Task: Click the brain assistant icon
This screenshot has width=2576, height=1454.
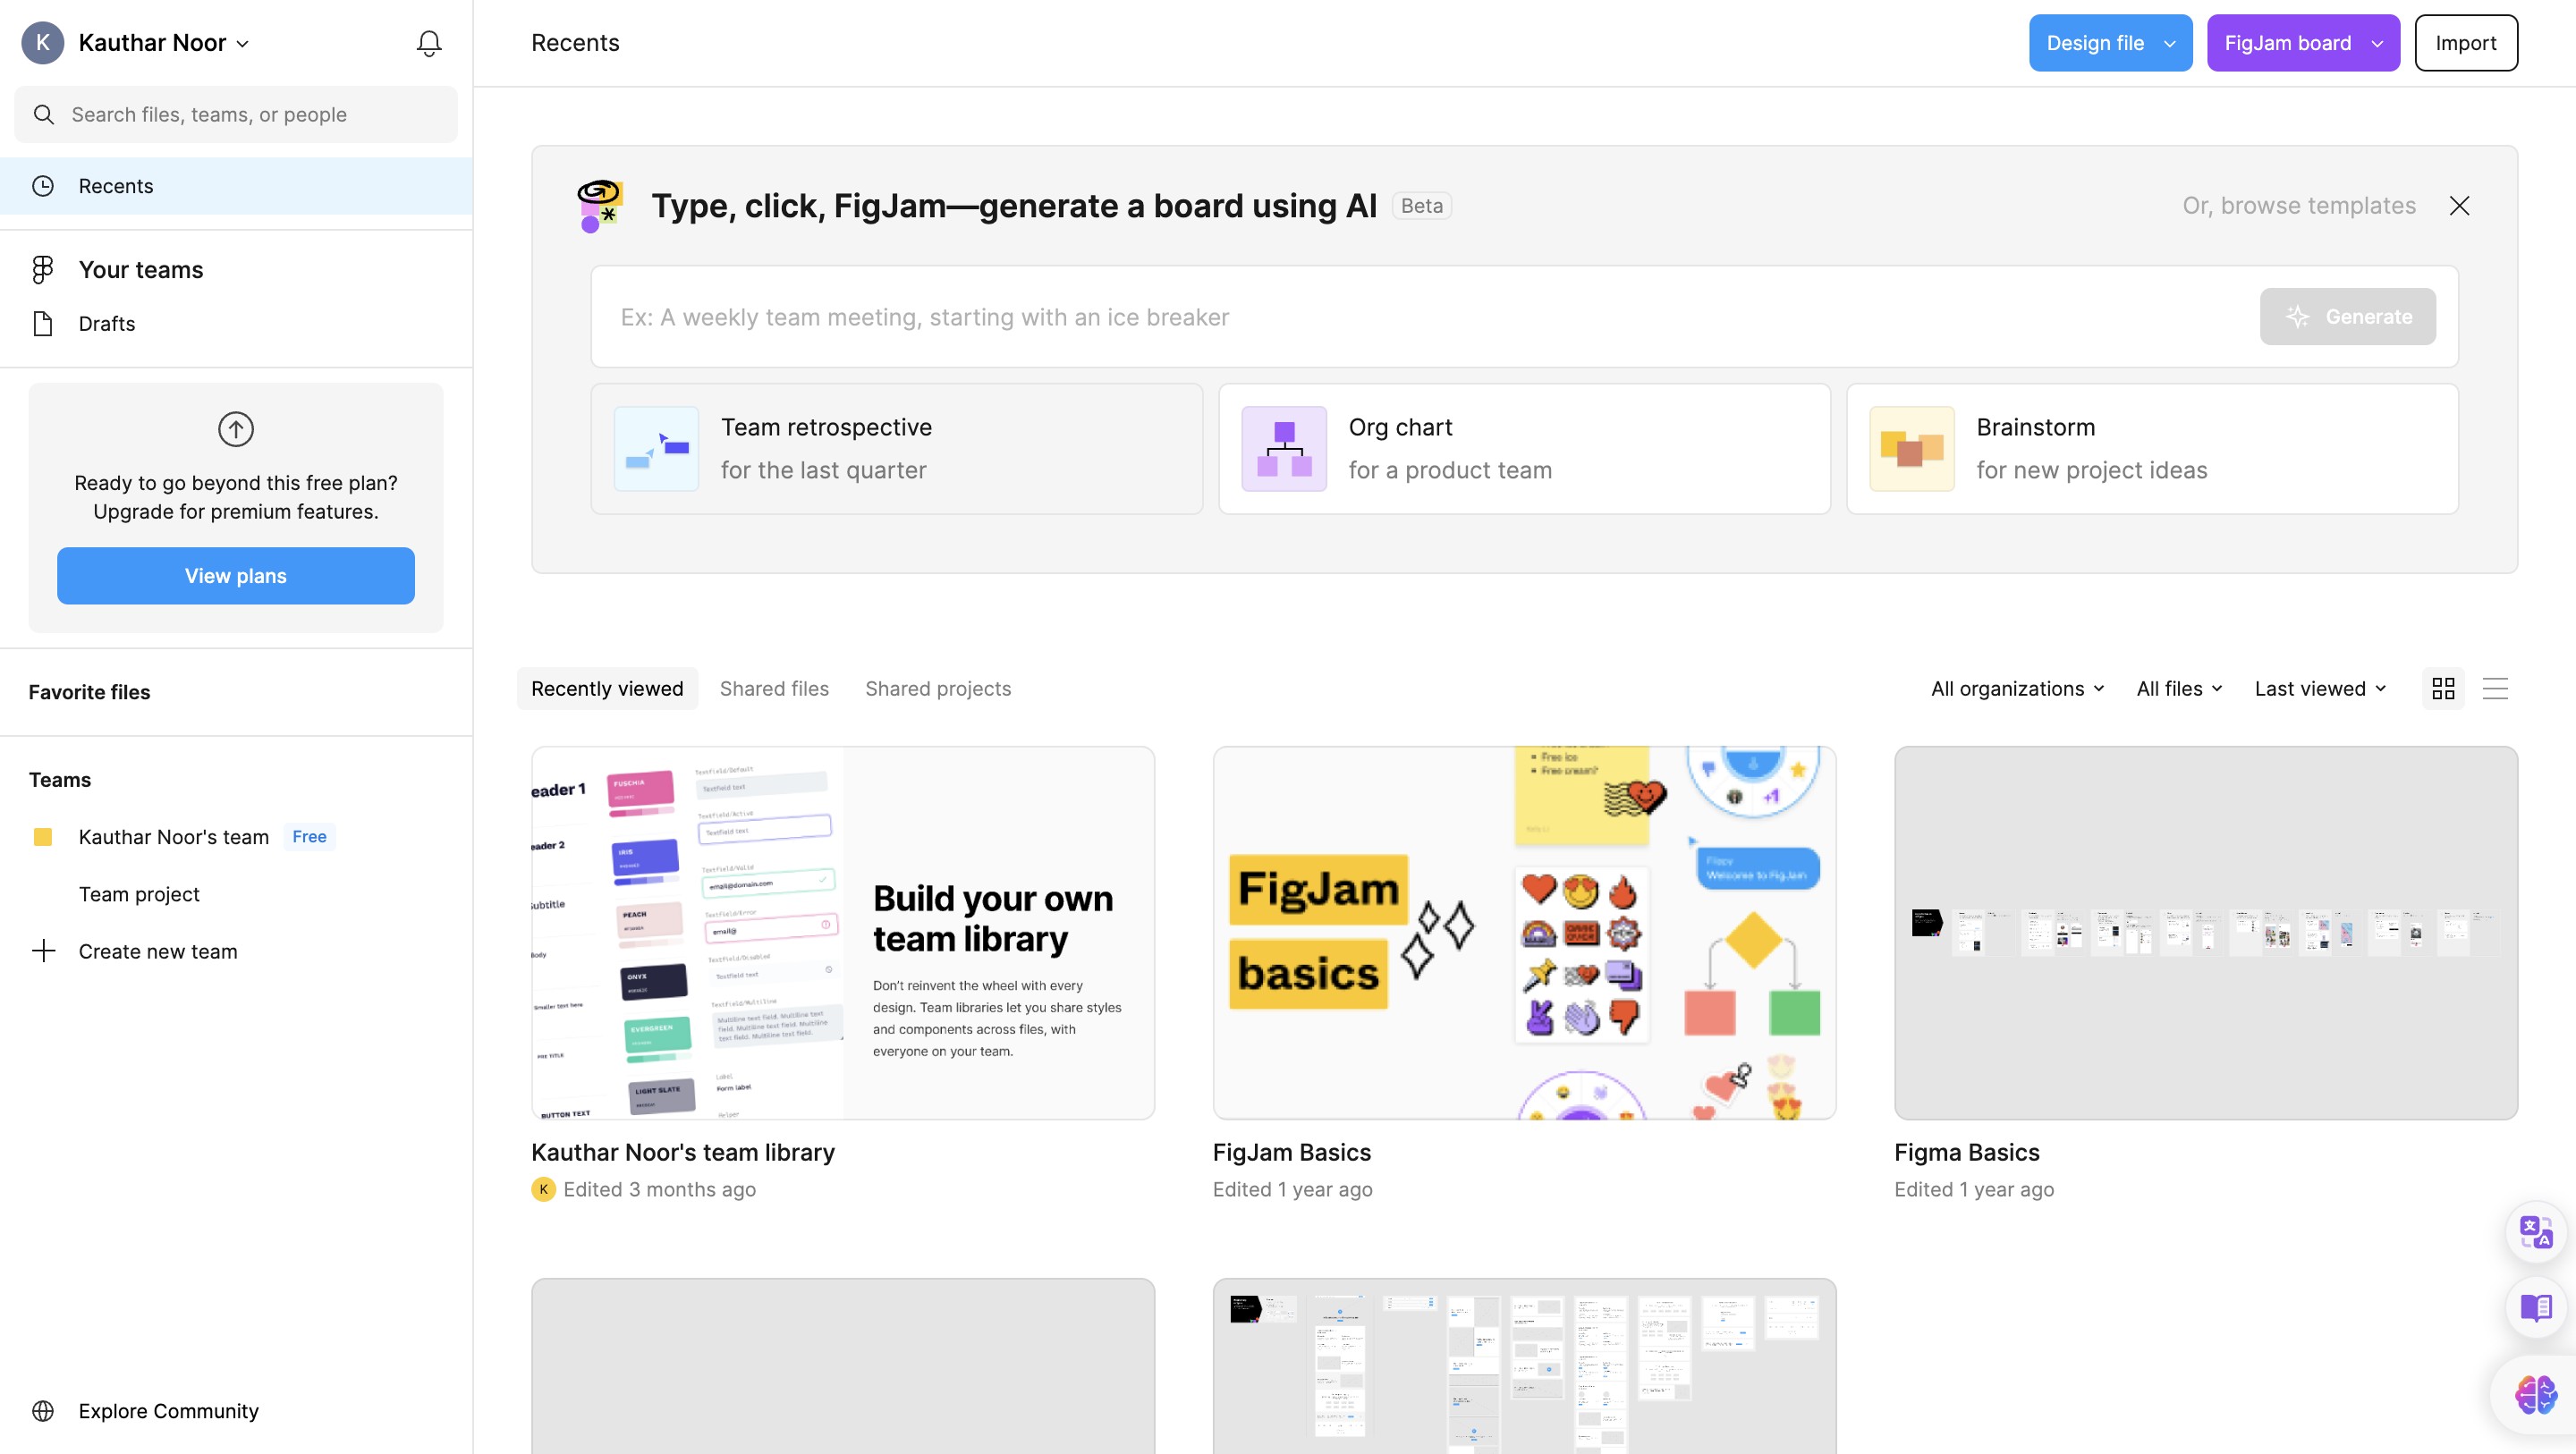Action: (2535, 1394)
